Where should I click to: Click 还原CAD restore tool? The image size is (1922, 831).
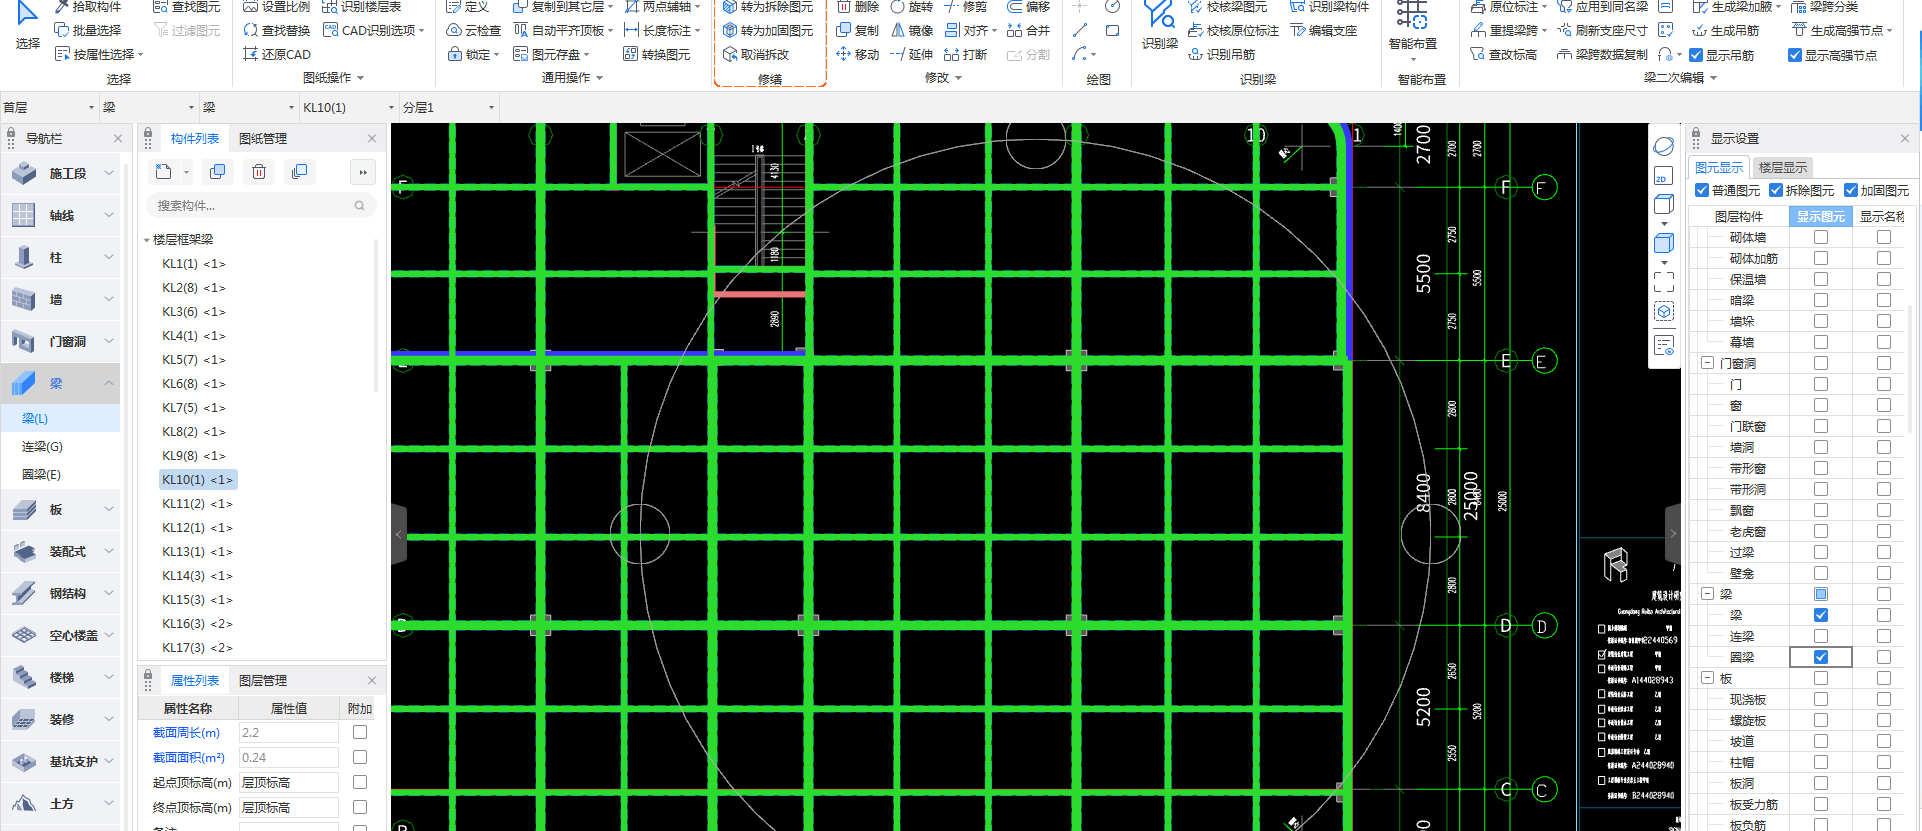coord(277,54)
